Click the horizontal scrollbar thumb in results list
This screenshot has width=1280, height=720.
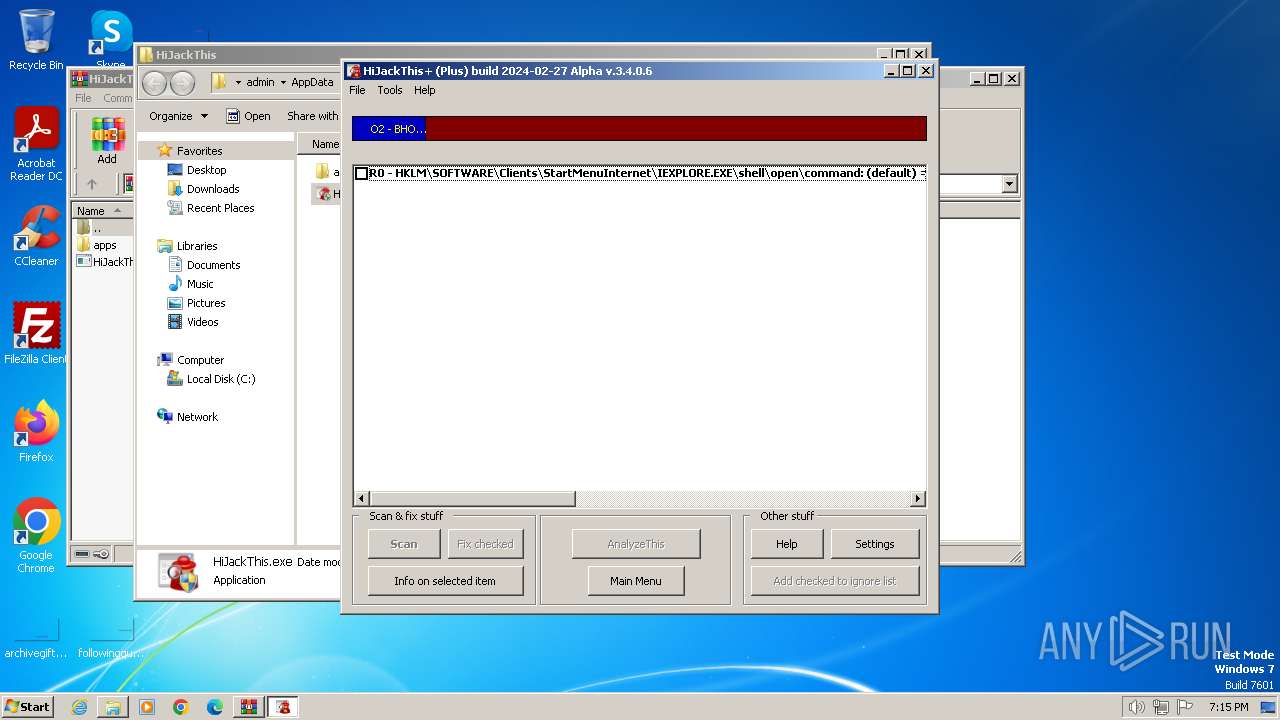click(473, 499)
